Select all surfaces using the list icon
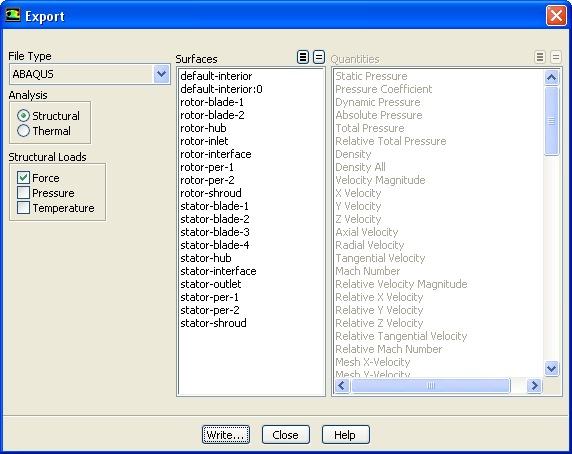The height and width of the screenshot is (454, 572). [x=303, y=57]
